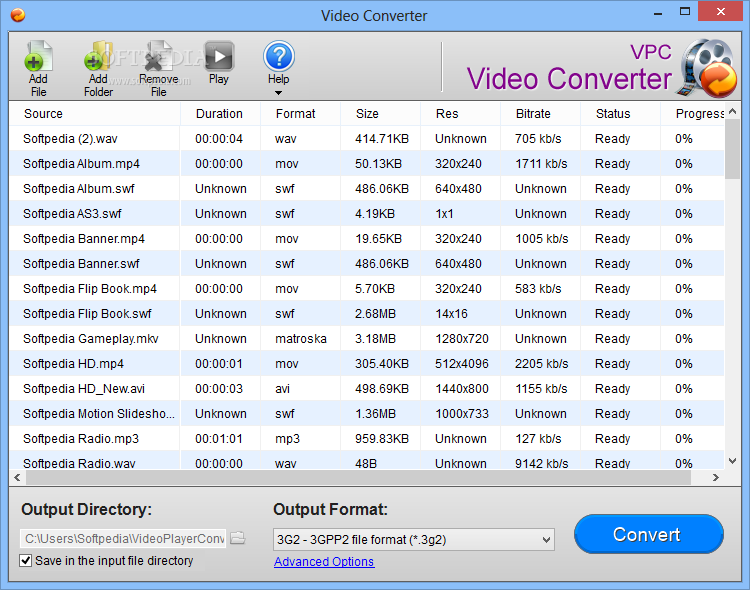This screenshot has width=750, height=590.
Task: Click the 1440x800 resolution cell
Action: [x=462, y=389]
